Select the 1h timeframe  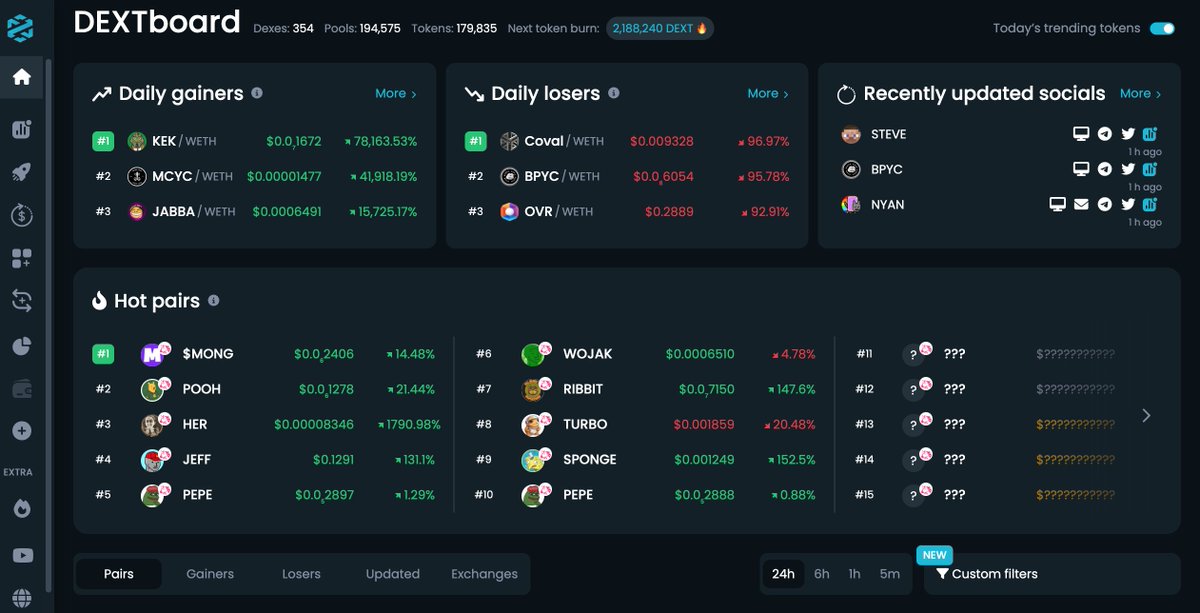[854, 574]
